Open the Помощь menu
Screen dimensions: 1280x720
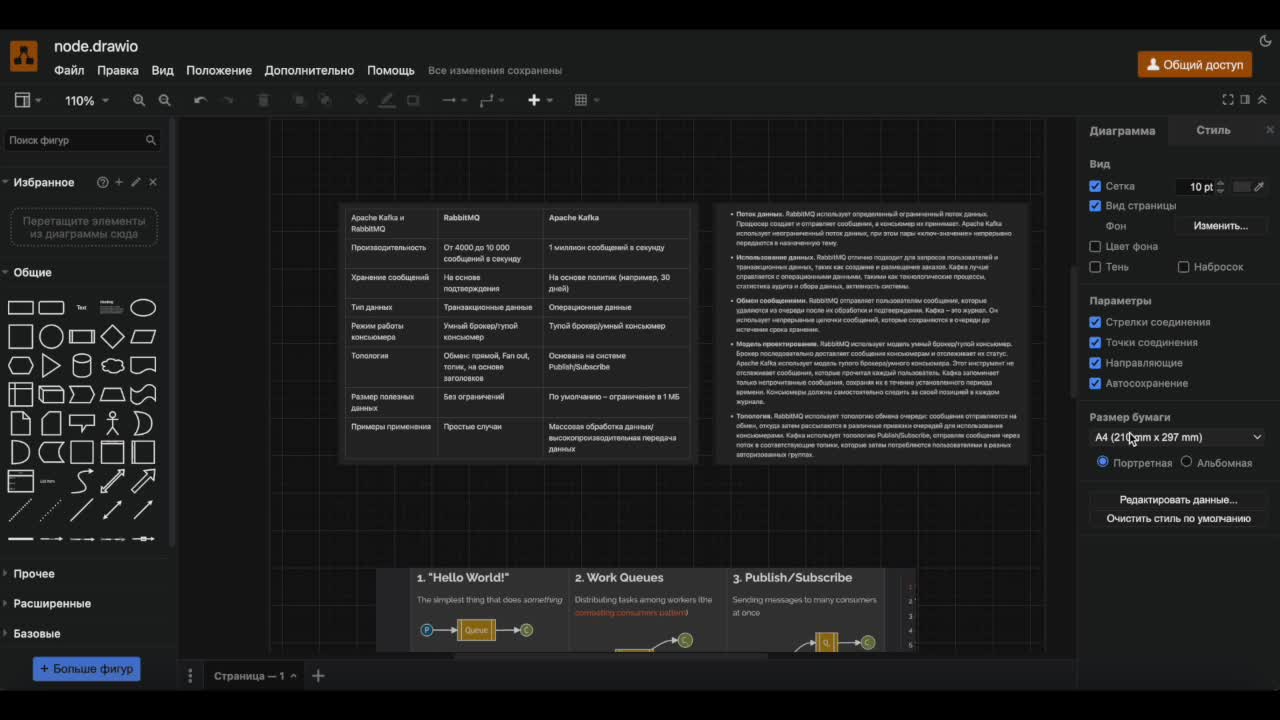pos(391,70)
